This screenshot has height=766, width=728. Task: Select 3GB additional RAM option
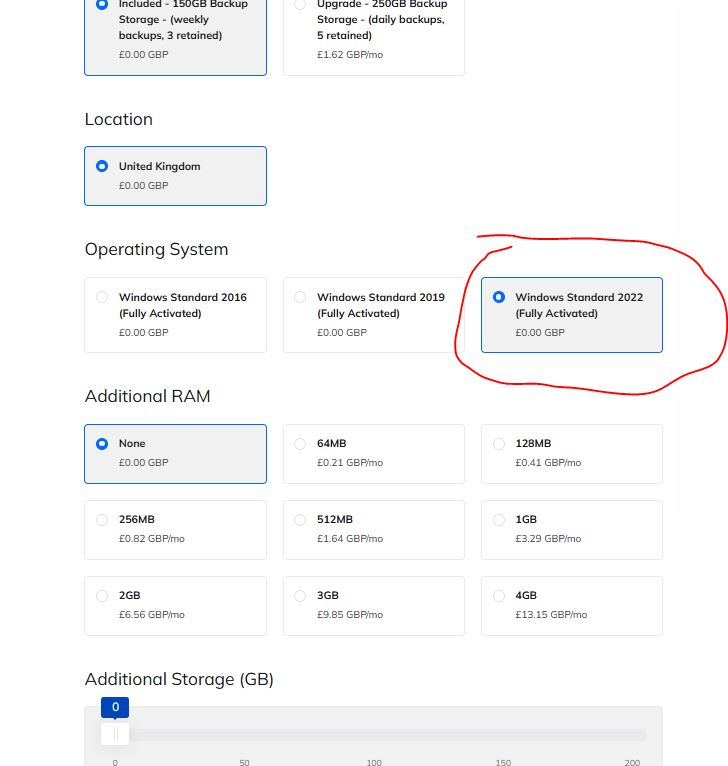click(373, 605)
